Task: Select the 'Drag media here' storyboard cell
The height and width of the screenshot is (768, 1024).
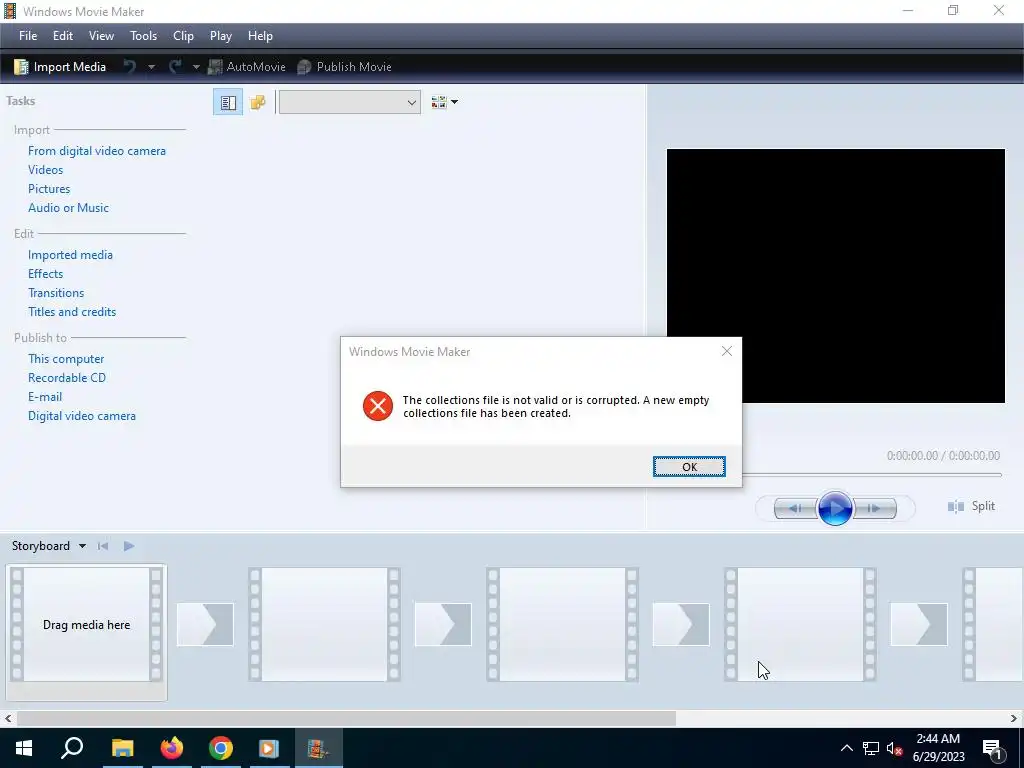Action: click(x=86, y=624)
